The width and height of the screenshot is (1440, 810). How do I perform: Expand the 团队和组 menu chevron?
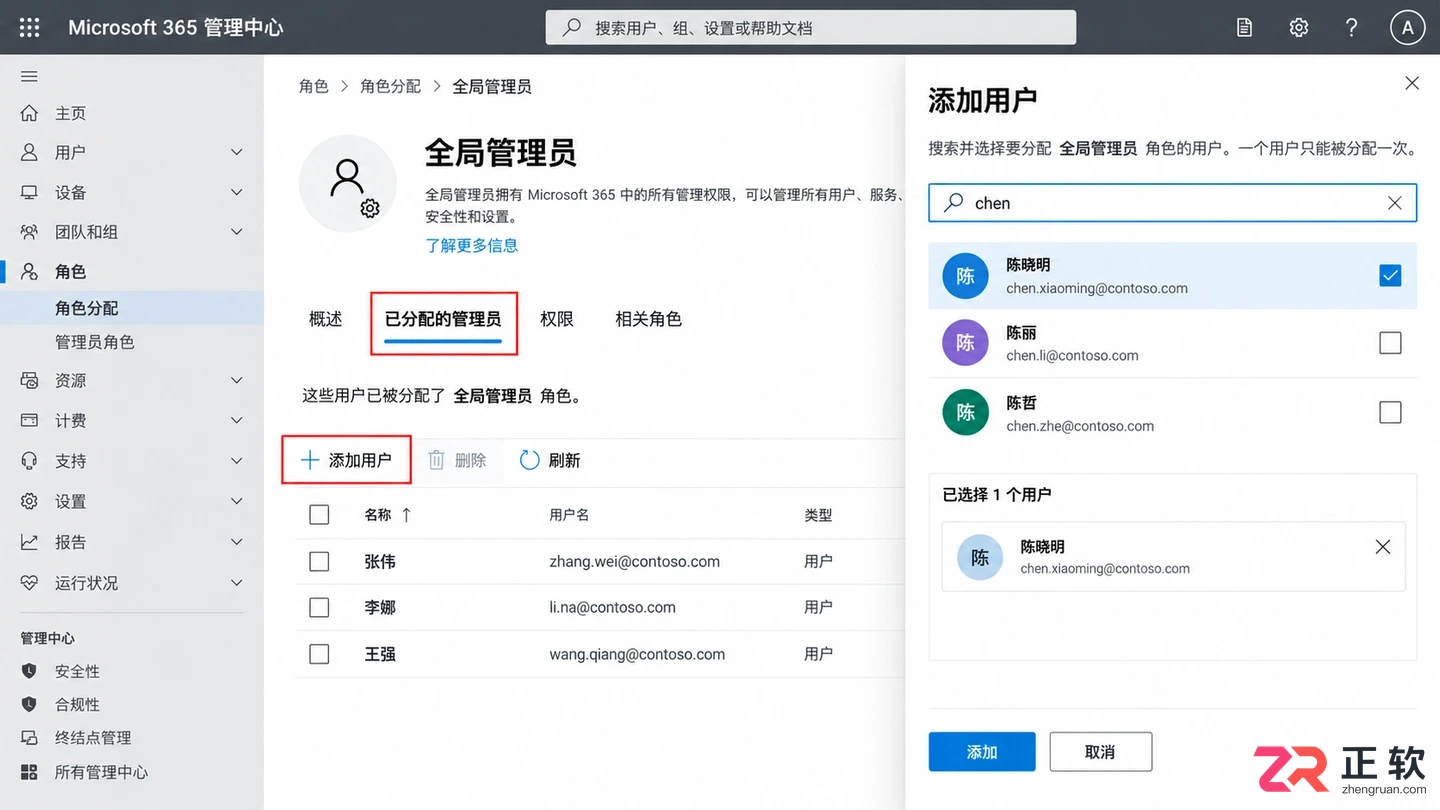pyautogui.click(x=237, y=232)
